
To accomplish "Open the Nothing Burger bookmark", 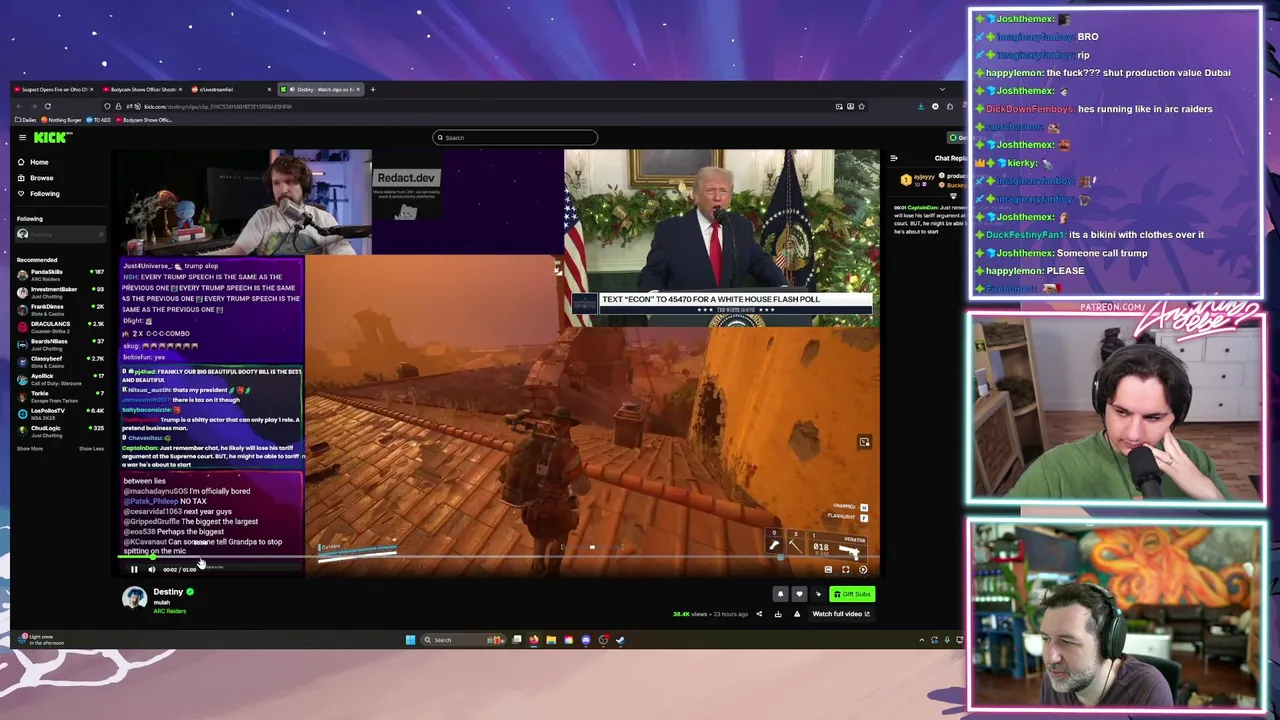I will (62, 120).
